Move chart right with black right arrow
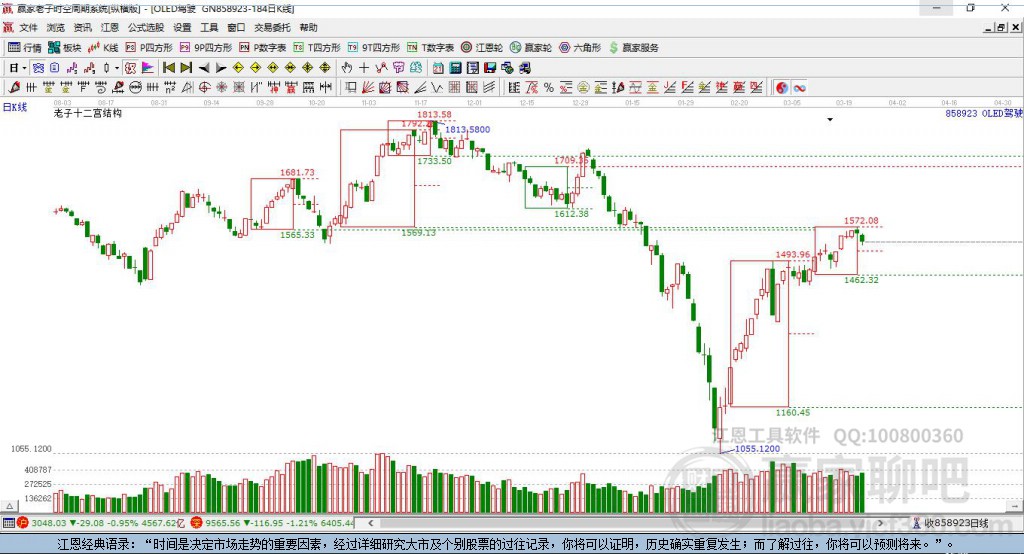This screenshot has width=1024, height=554. pyautogui.click(x=221, y=67)
